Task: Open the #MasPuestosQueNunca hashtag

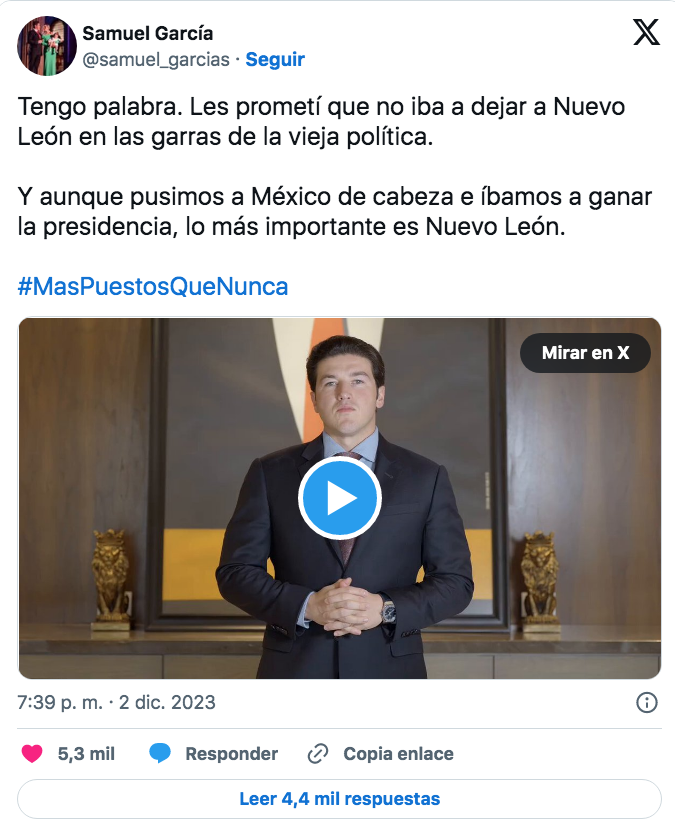Action: pos(153,286)
